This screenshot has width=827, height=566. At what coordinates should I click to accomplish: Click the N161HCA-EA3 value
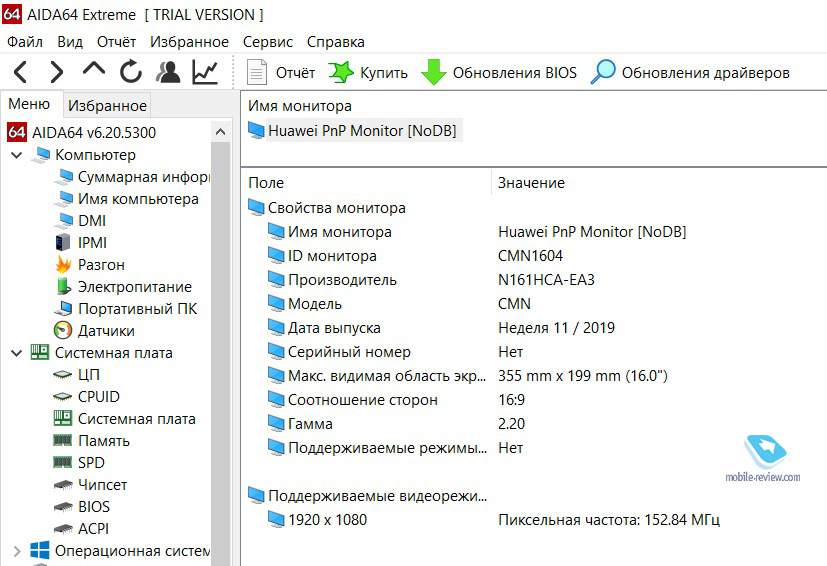tap(546, 280)
